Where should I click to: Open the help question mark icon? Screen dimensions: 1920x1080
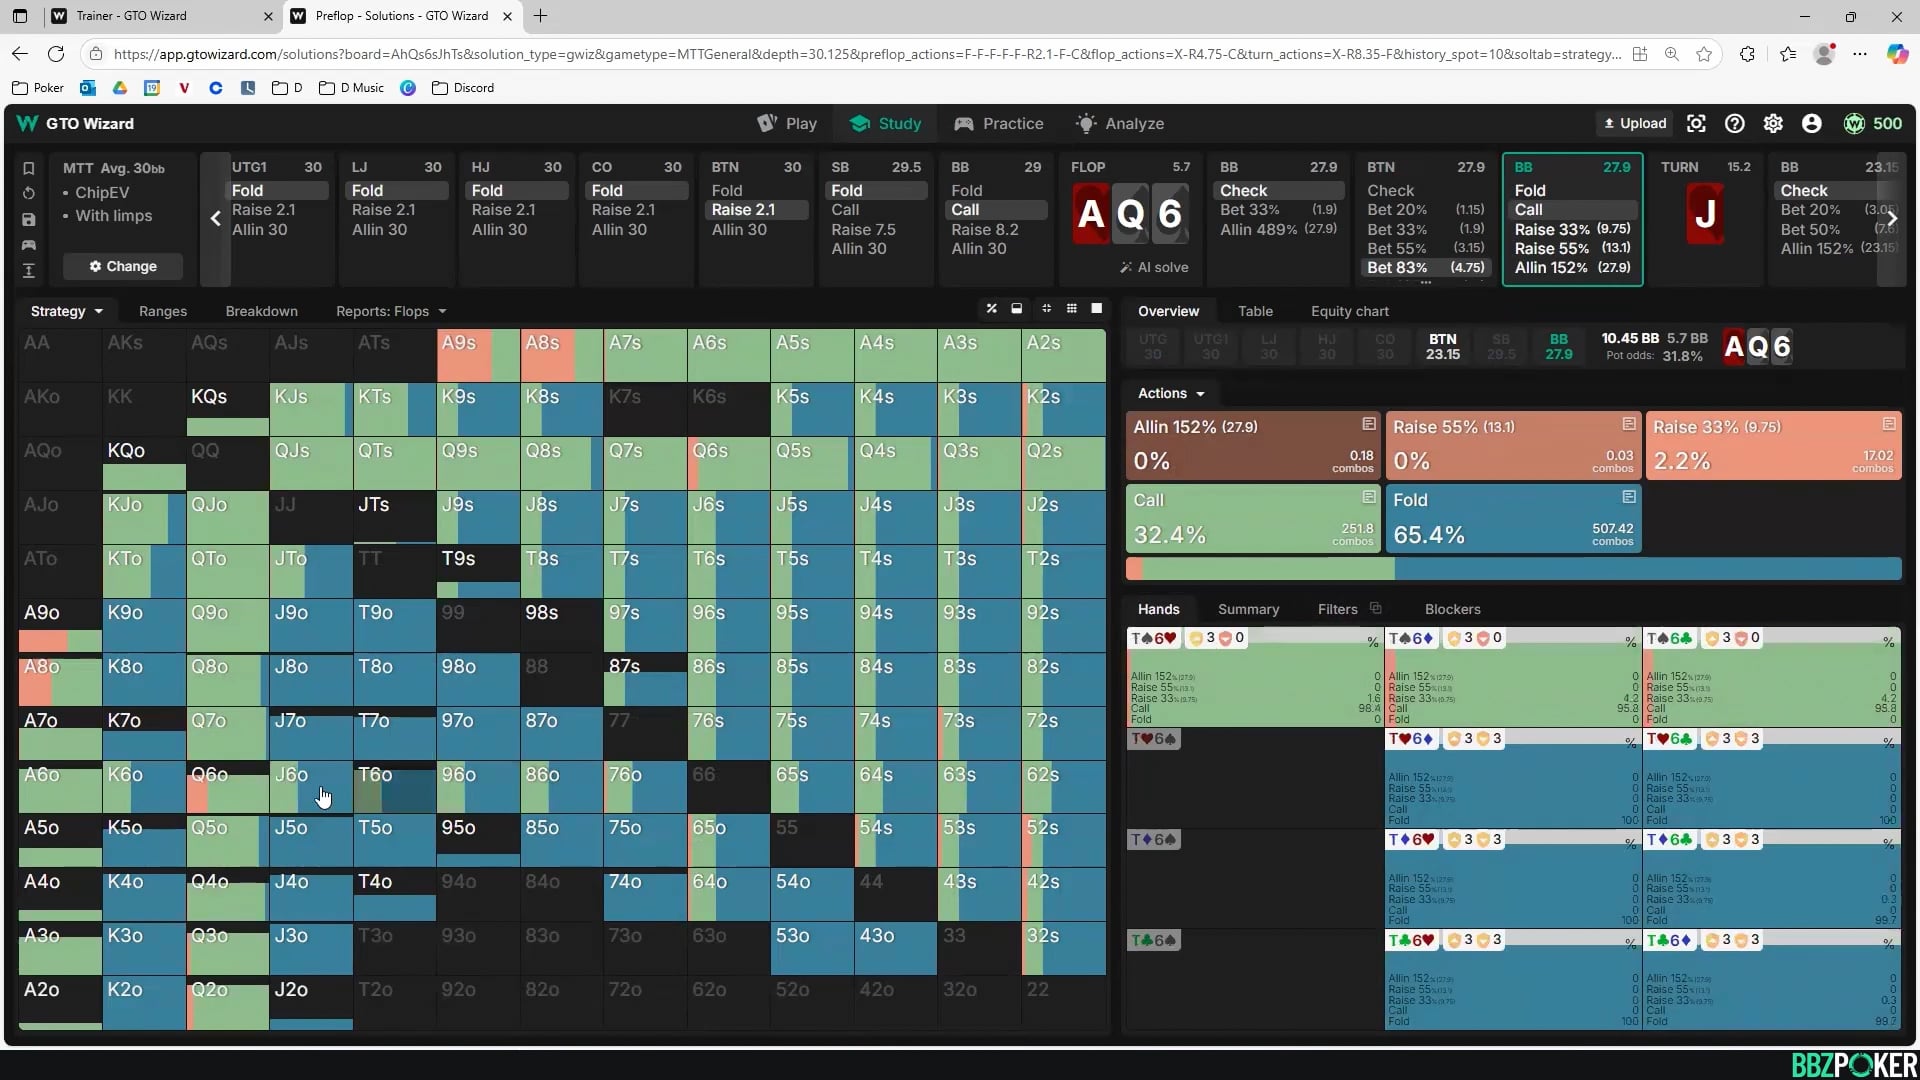tap(1735, 123)
